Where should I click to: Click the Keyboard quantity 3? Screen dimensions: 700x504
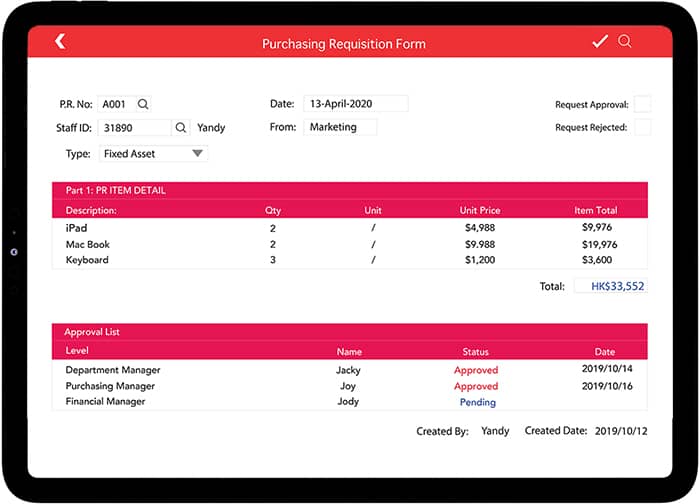tap(273, 260)
